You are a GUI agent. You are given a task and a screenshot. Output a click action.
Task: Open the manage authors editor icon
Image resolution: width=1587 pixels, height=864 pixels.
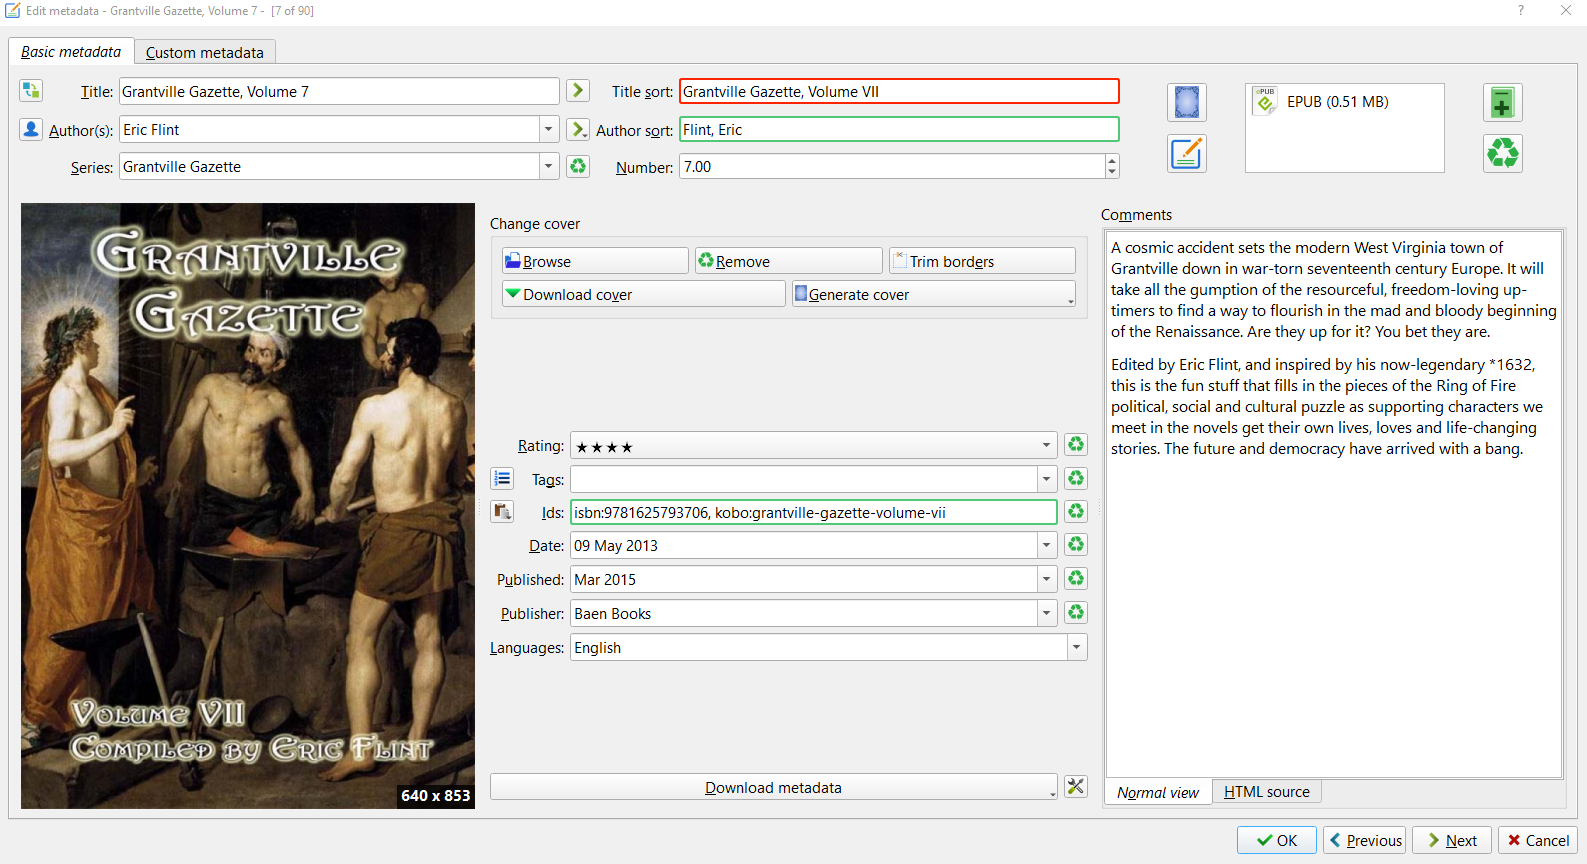click(31, 129)
